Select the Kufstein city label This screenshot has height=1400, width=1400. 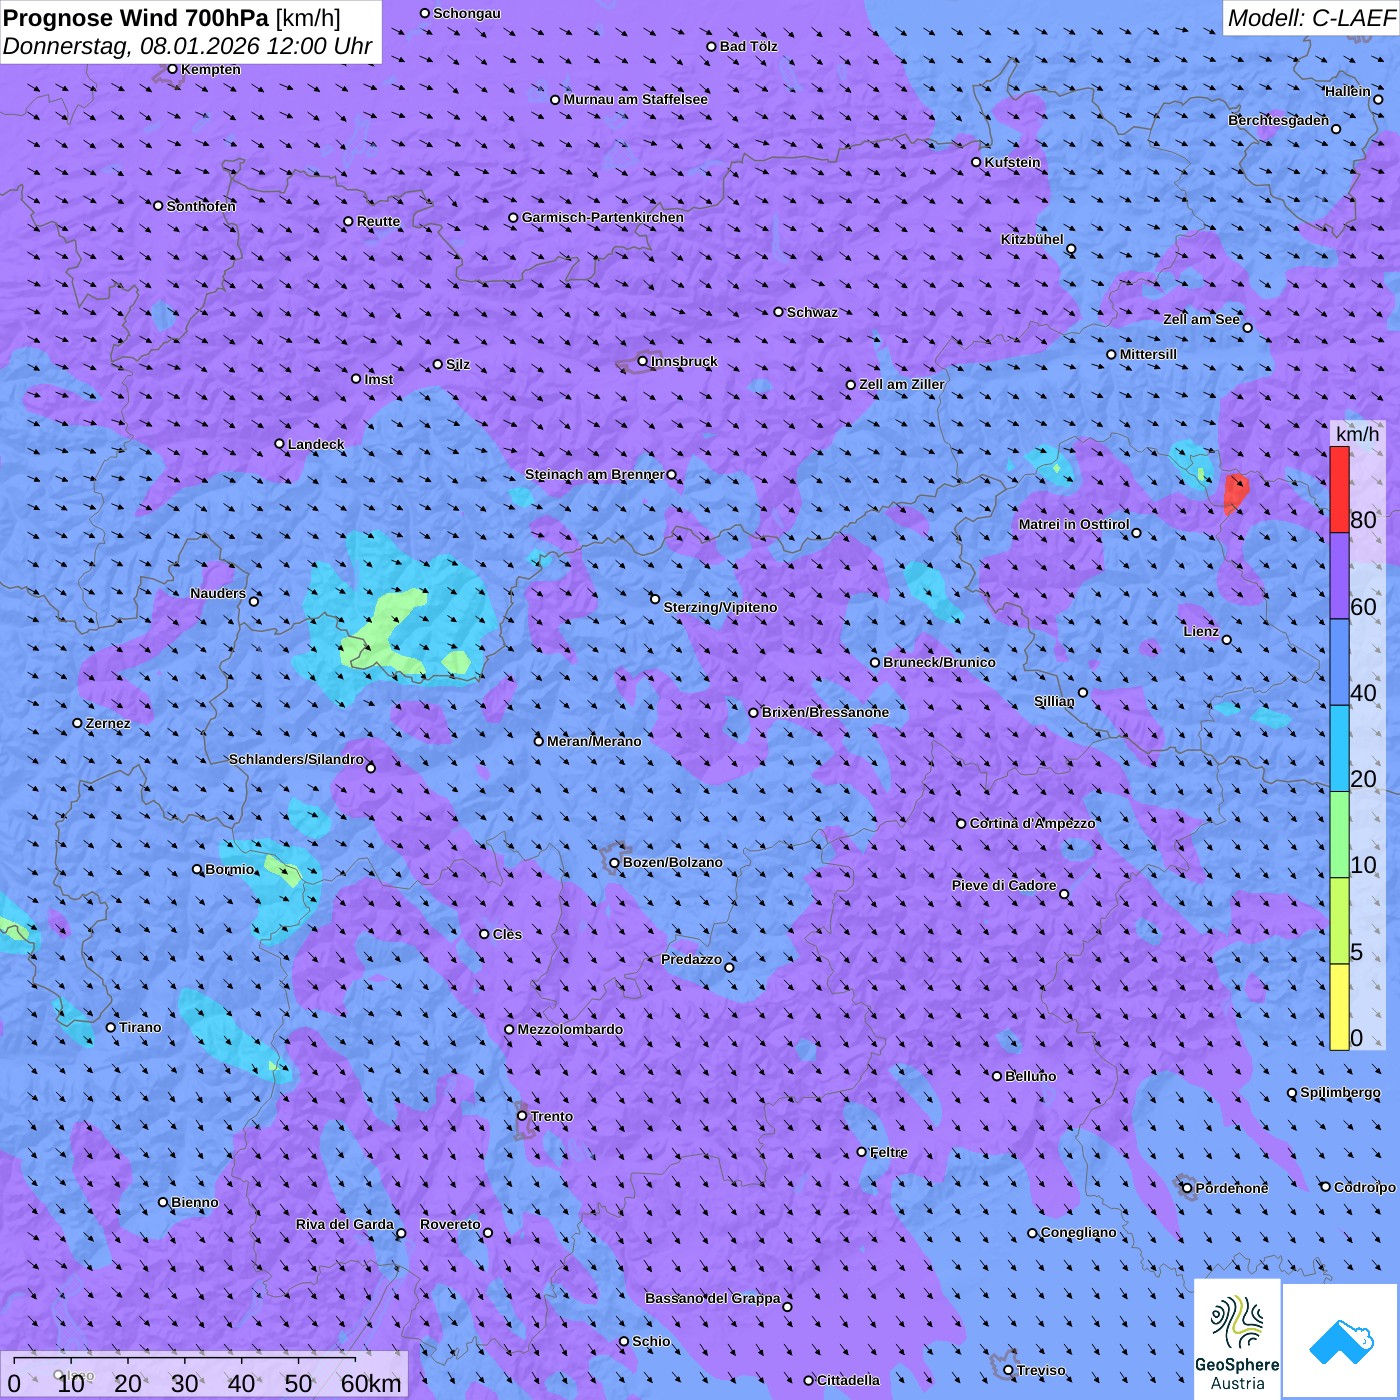[x=1012, y=162]
